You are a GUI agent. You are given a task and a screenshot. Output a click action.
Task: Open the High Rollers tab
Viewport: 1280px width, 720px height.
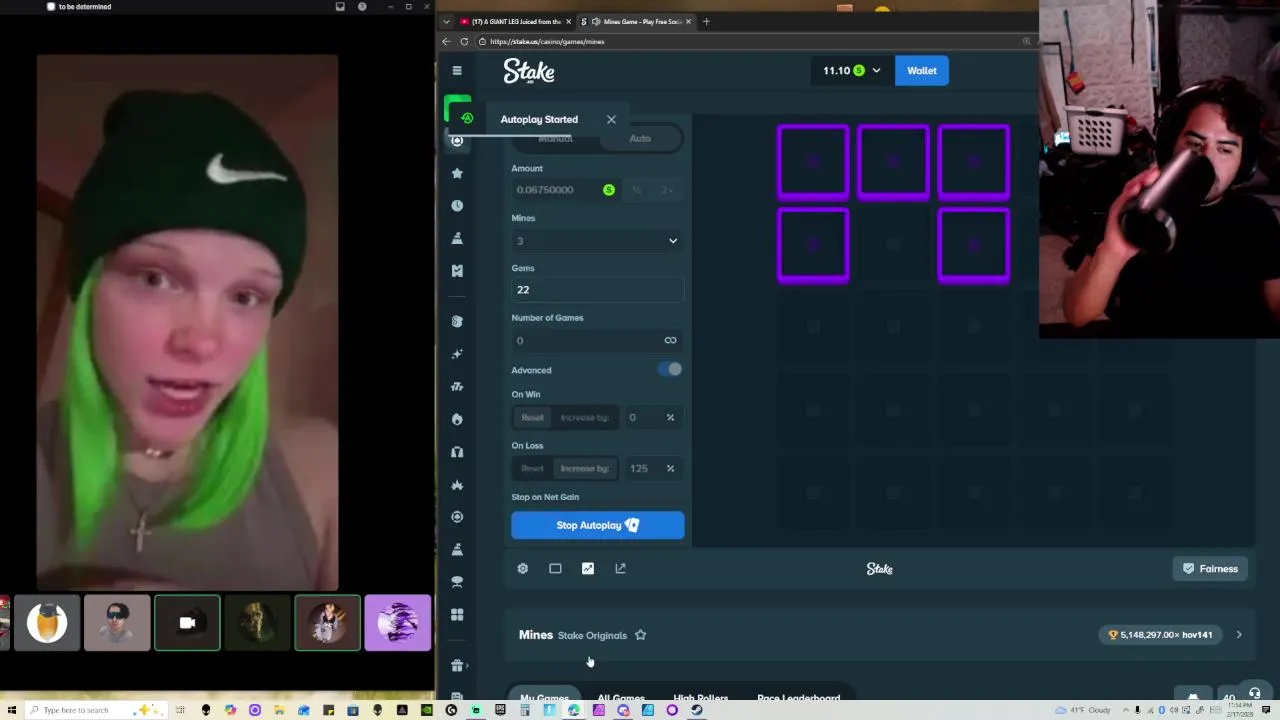(x=701, y=697)
